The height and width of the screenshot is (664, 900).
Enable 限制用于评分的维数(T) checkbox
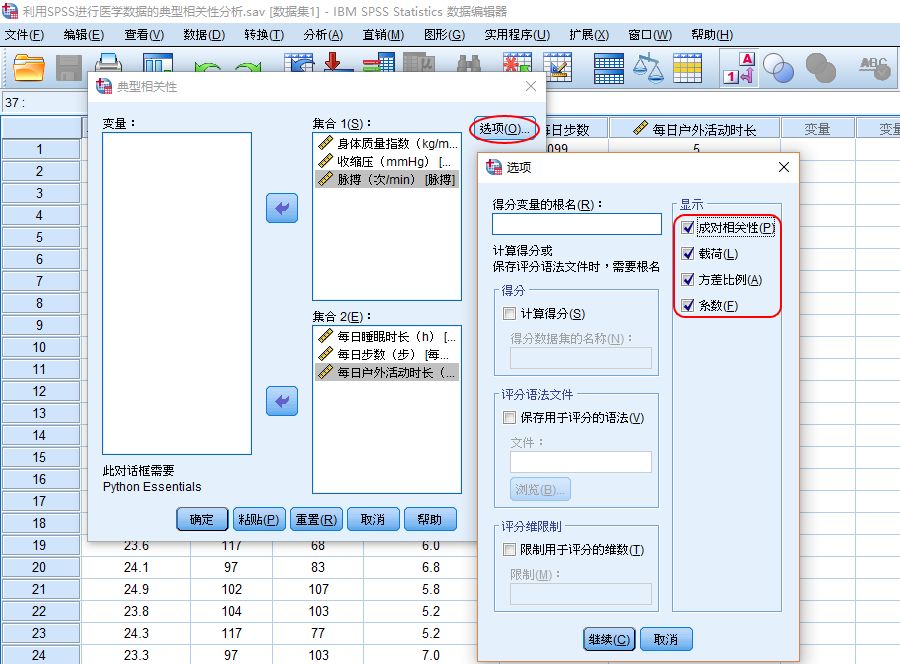point(509,549)
